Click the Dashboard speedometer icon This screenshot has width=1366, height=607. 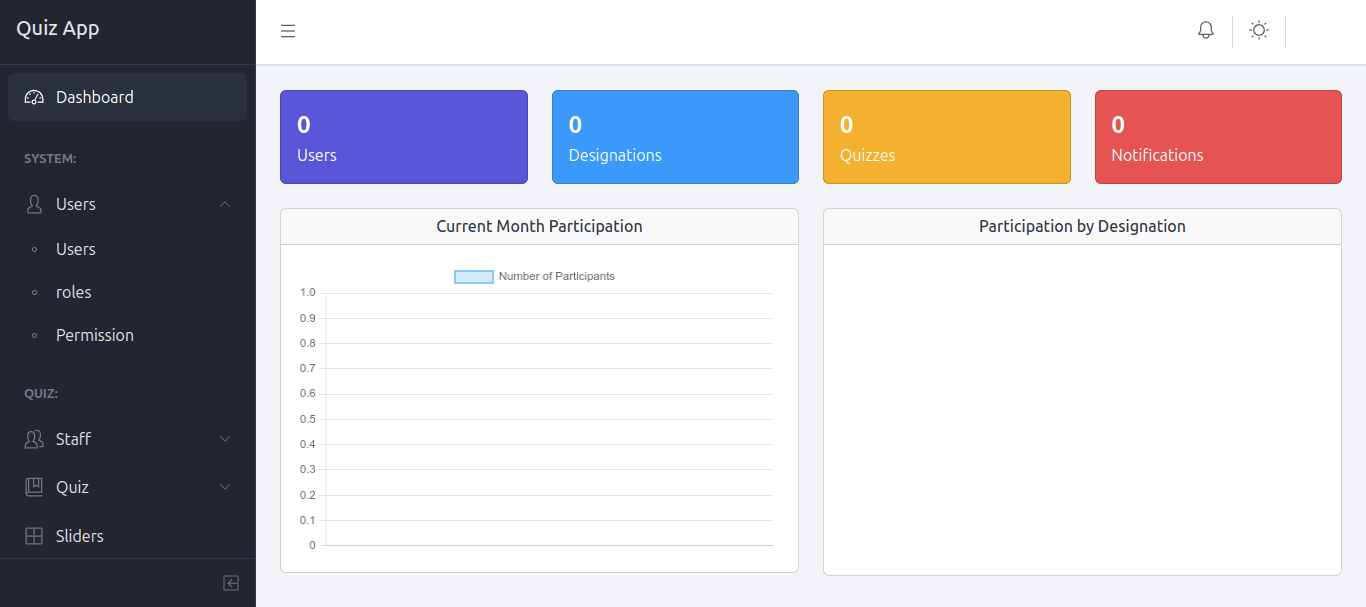point(34,97)
